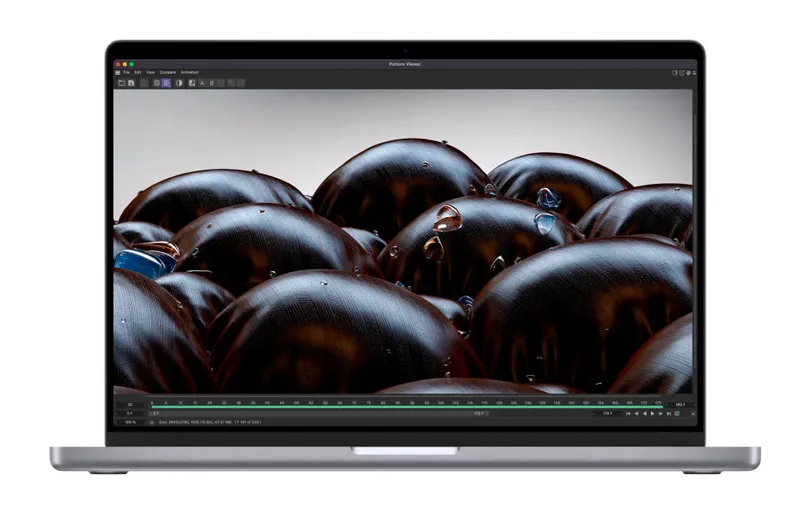
Task: Toggle compare image B button
Action: [212, 83]
